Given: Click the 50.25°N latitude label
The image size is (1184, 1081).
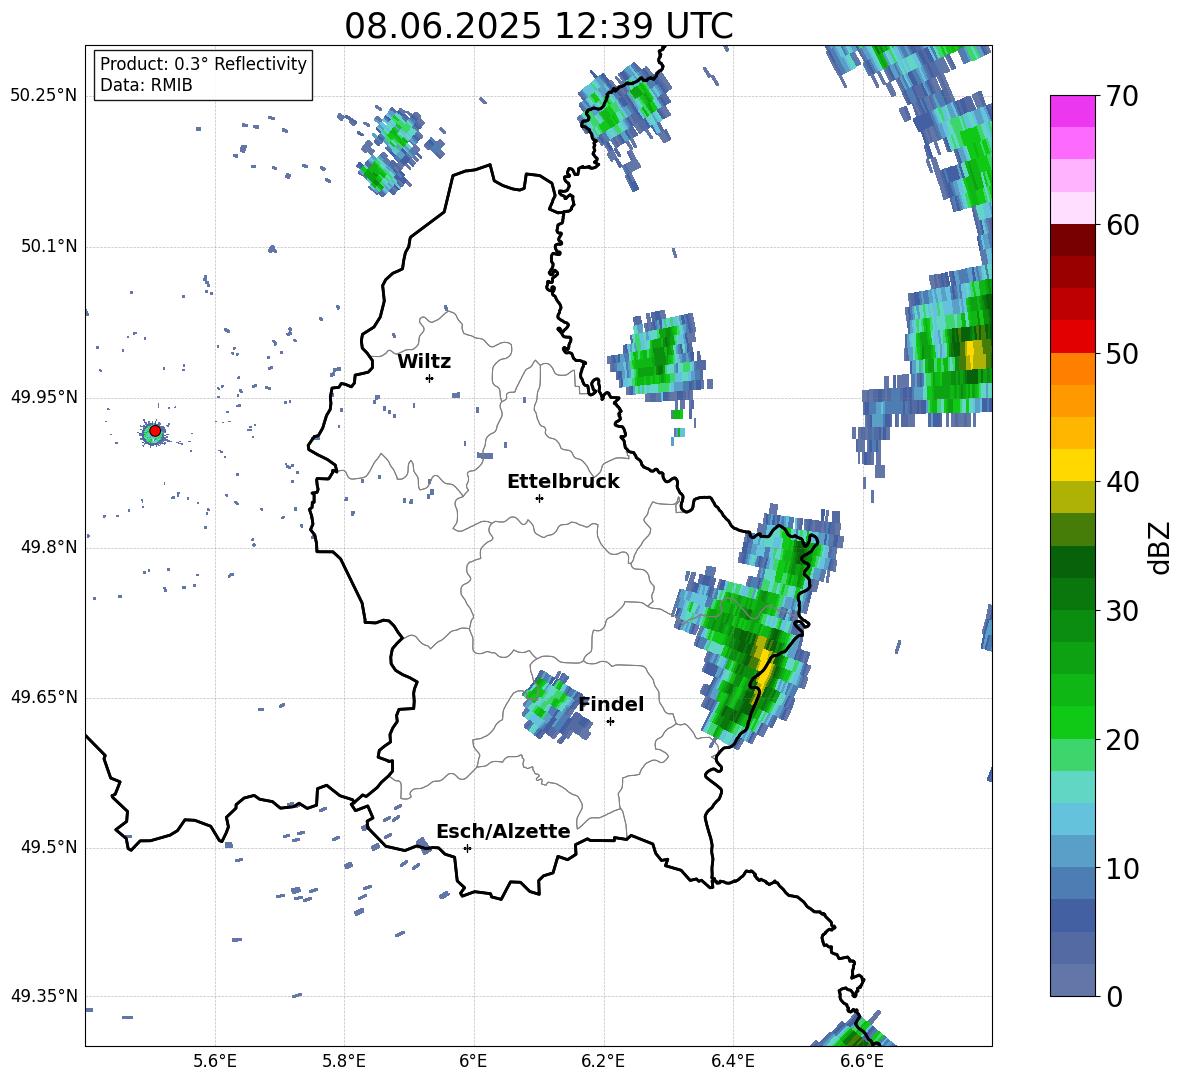Looking at the screenshot, I should [x=44, y=96].
